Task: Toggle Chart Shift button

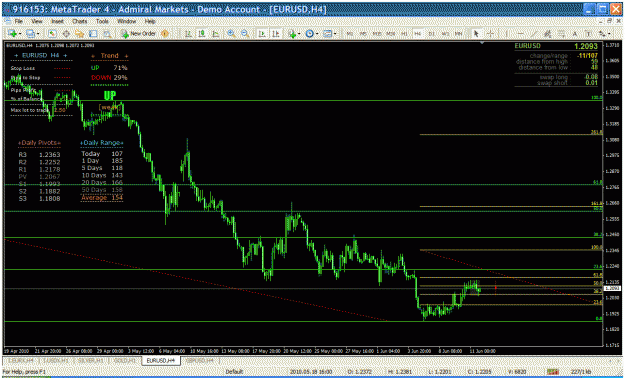Action: point(275,34)
